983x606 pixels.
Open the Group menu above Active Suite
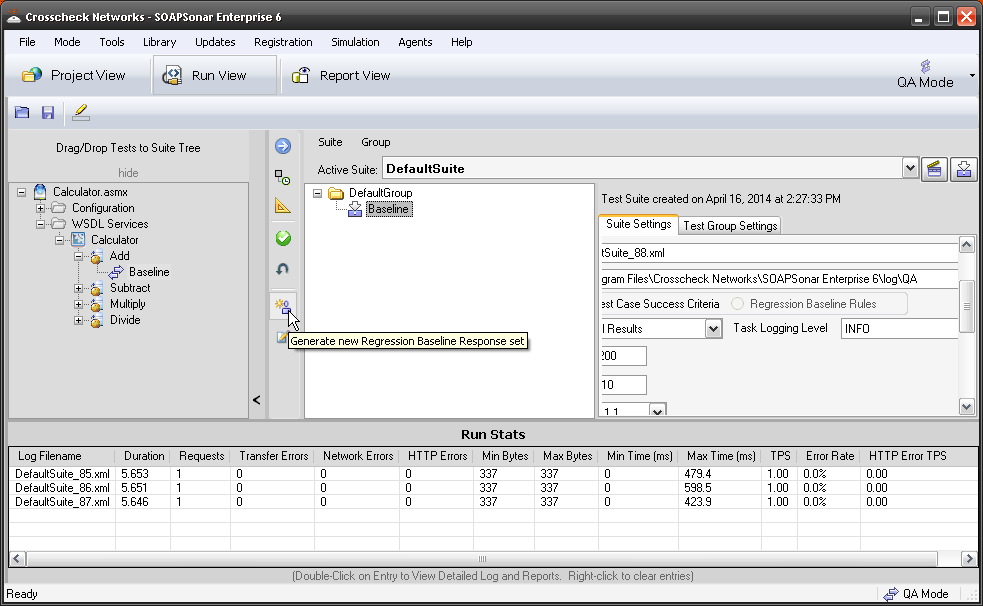[x=376, y=142]
